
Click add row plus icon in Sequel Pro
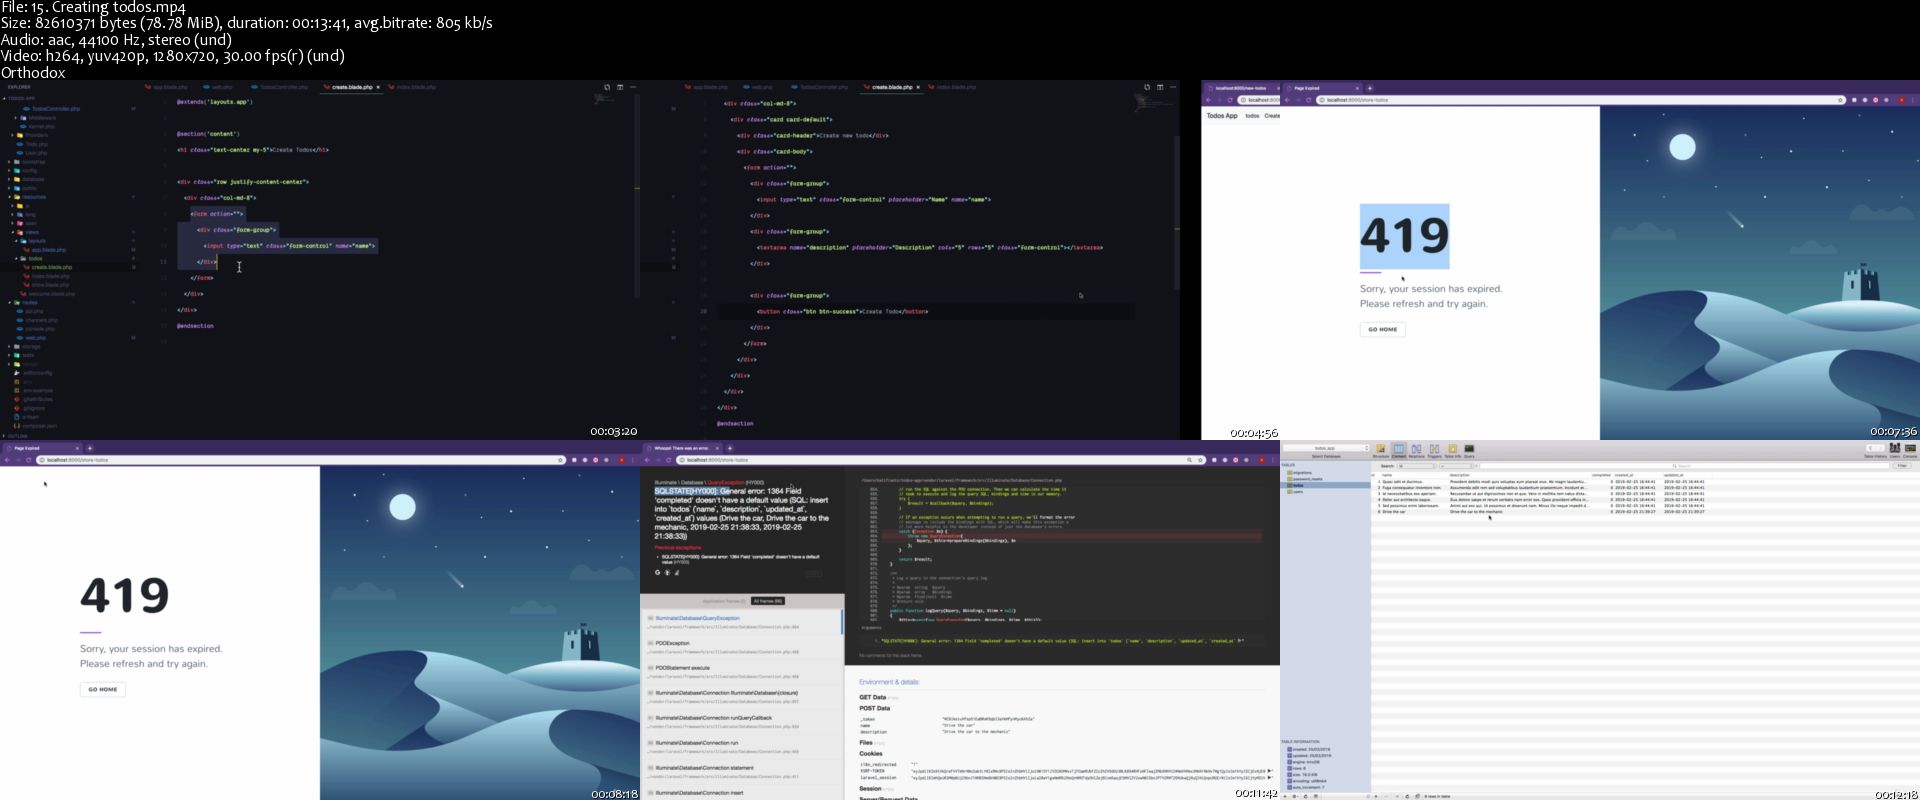1376,796
